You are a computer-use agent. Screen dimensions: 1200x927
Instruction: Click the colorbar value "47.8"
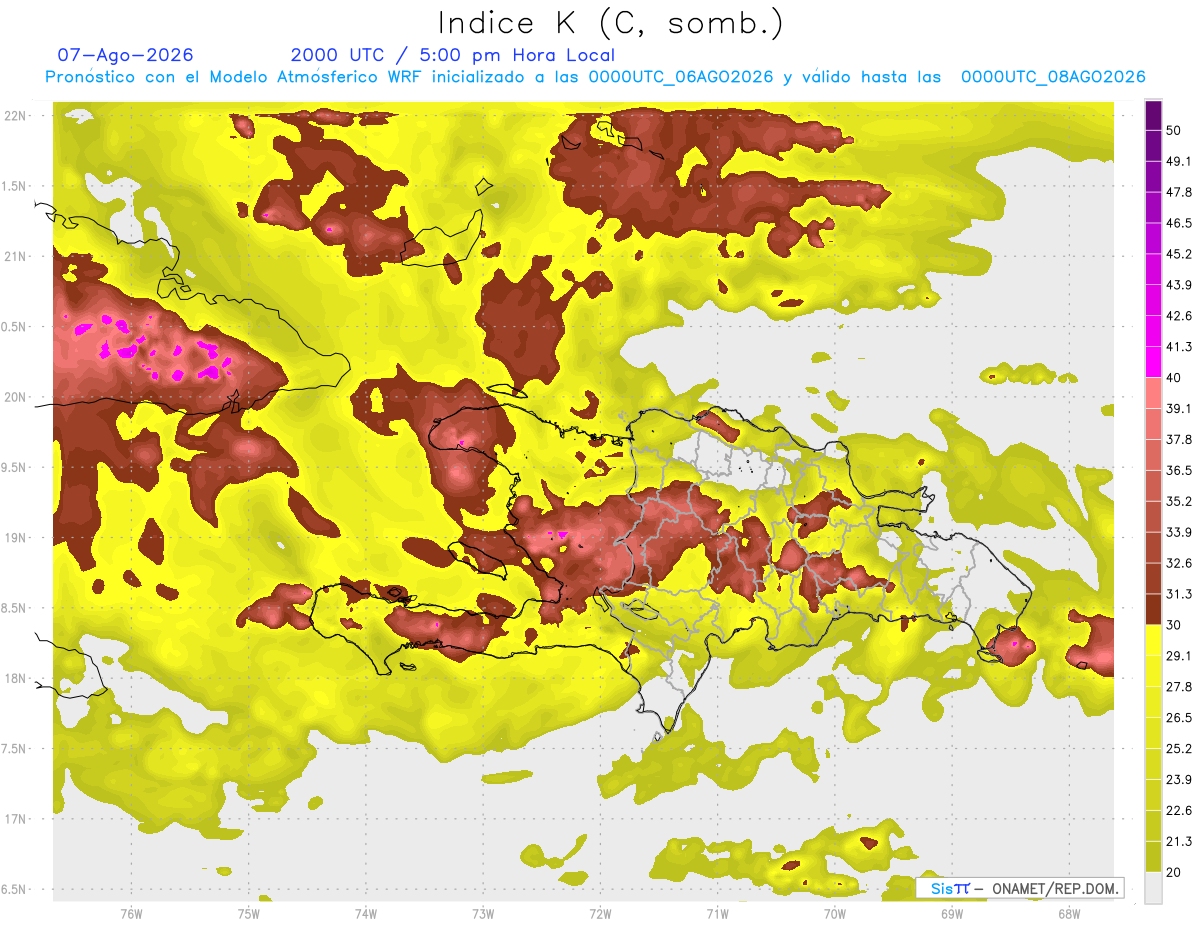[x=1179, y=192]
